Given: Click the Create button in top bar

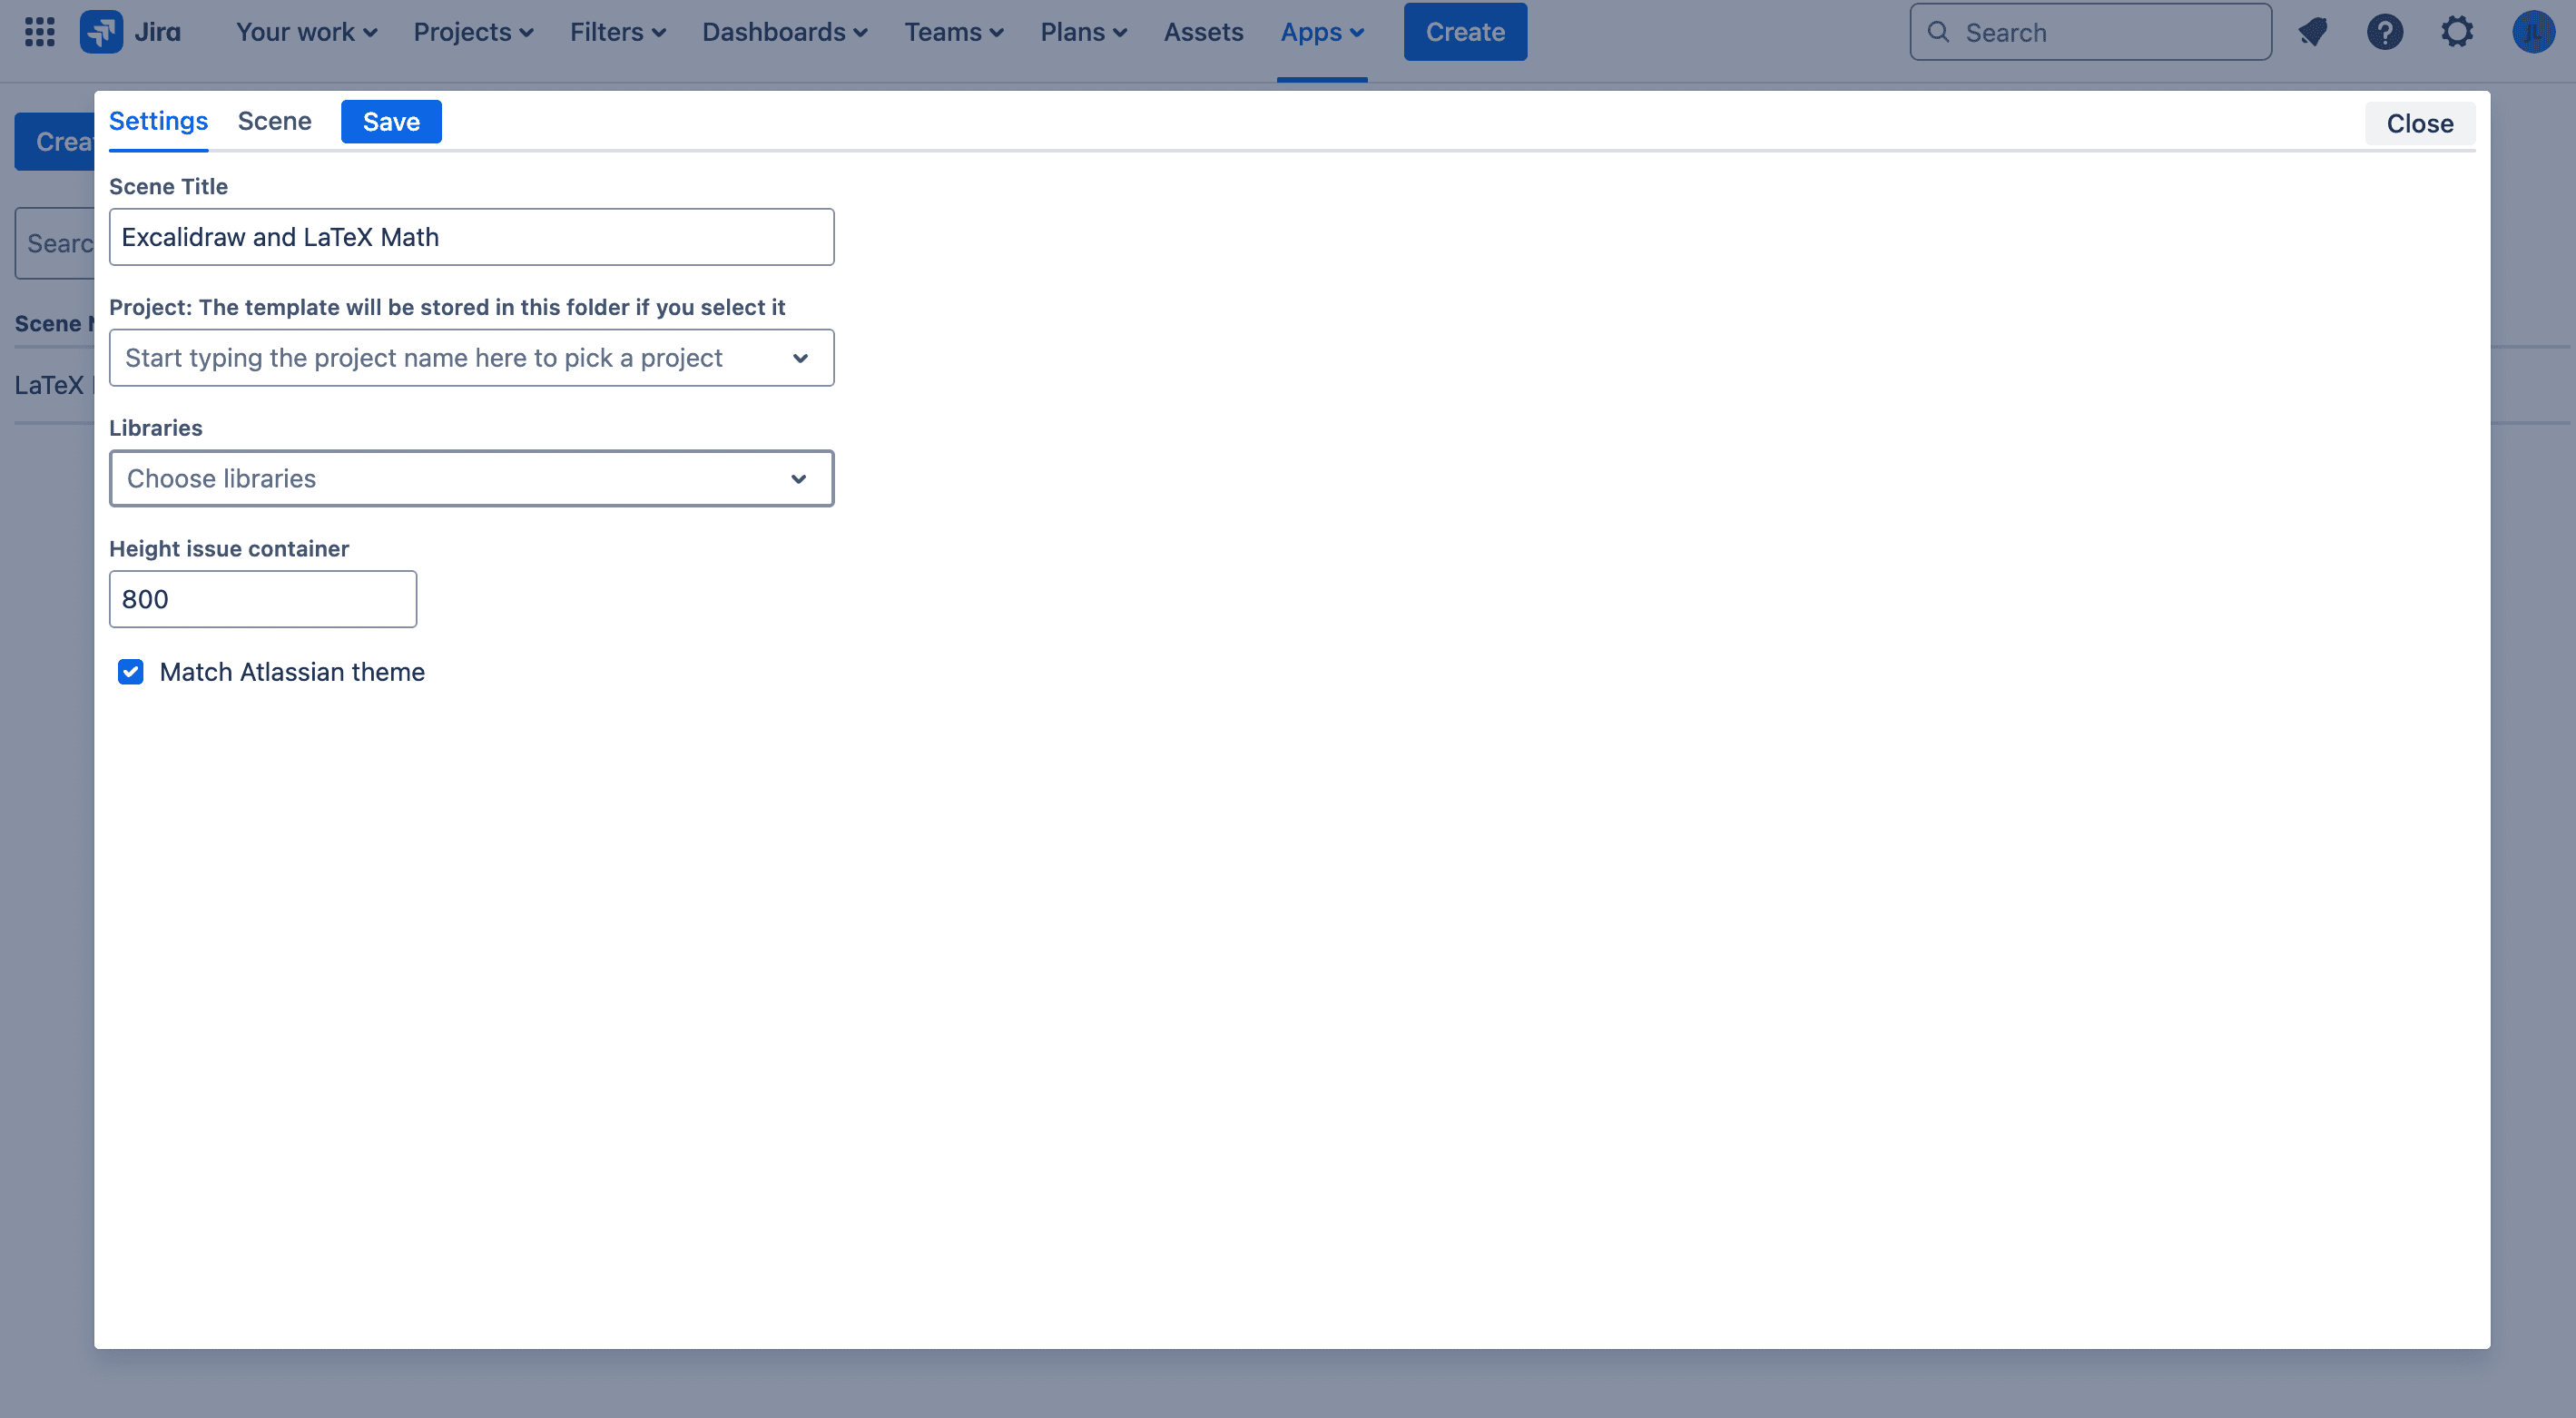Looking at the screenshot, I should point(1465,32).
